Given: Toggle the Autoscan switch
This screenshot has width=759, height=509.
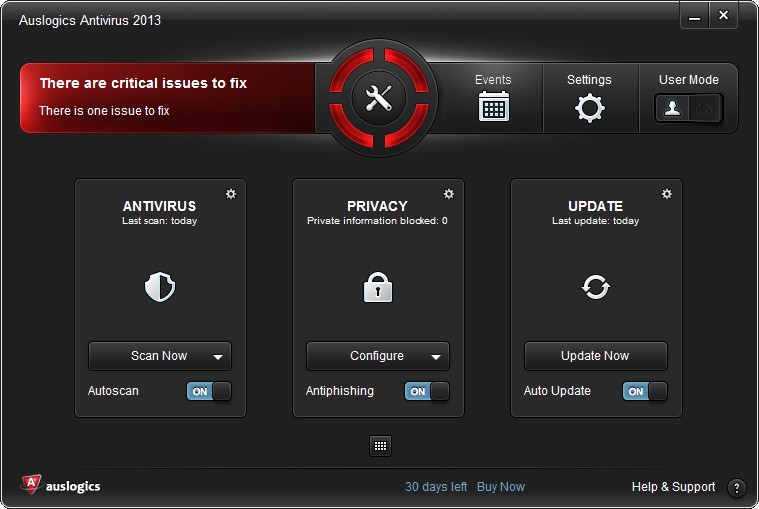Looking at the screenshot, I should coord(209,391).
